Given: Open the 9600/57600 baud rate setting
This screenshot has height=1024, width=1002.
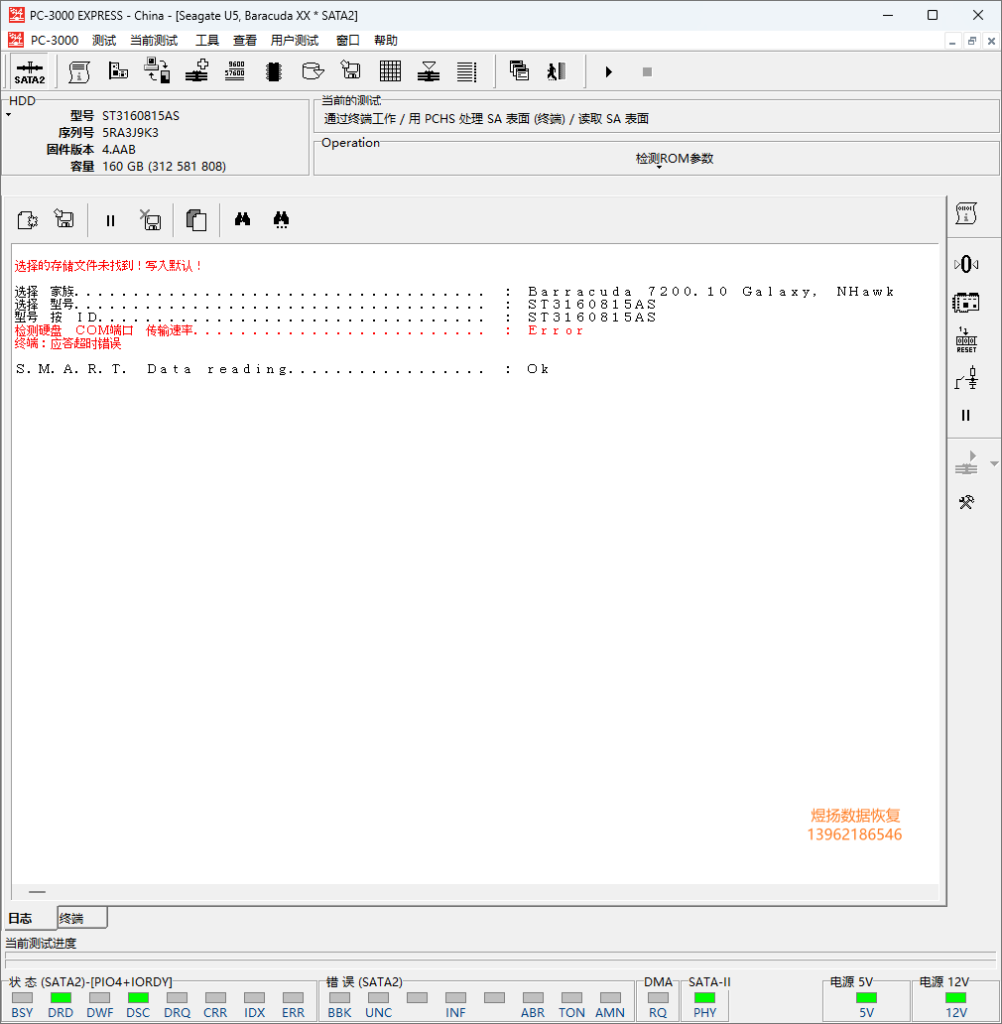Looking at the screenshot, I should (234, 71).
